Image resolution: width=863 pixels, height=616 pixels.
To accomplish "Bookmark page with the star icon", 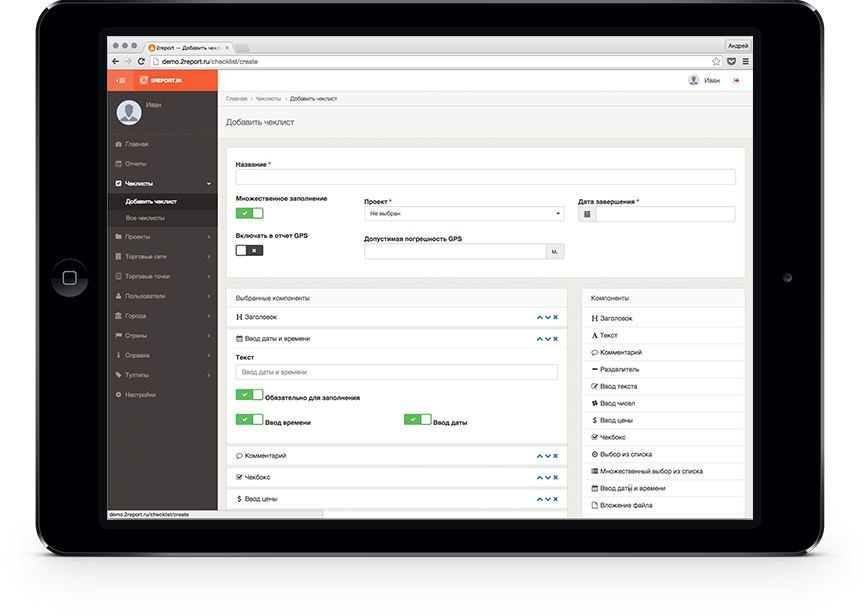I will click(716, 62).
